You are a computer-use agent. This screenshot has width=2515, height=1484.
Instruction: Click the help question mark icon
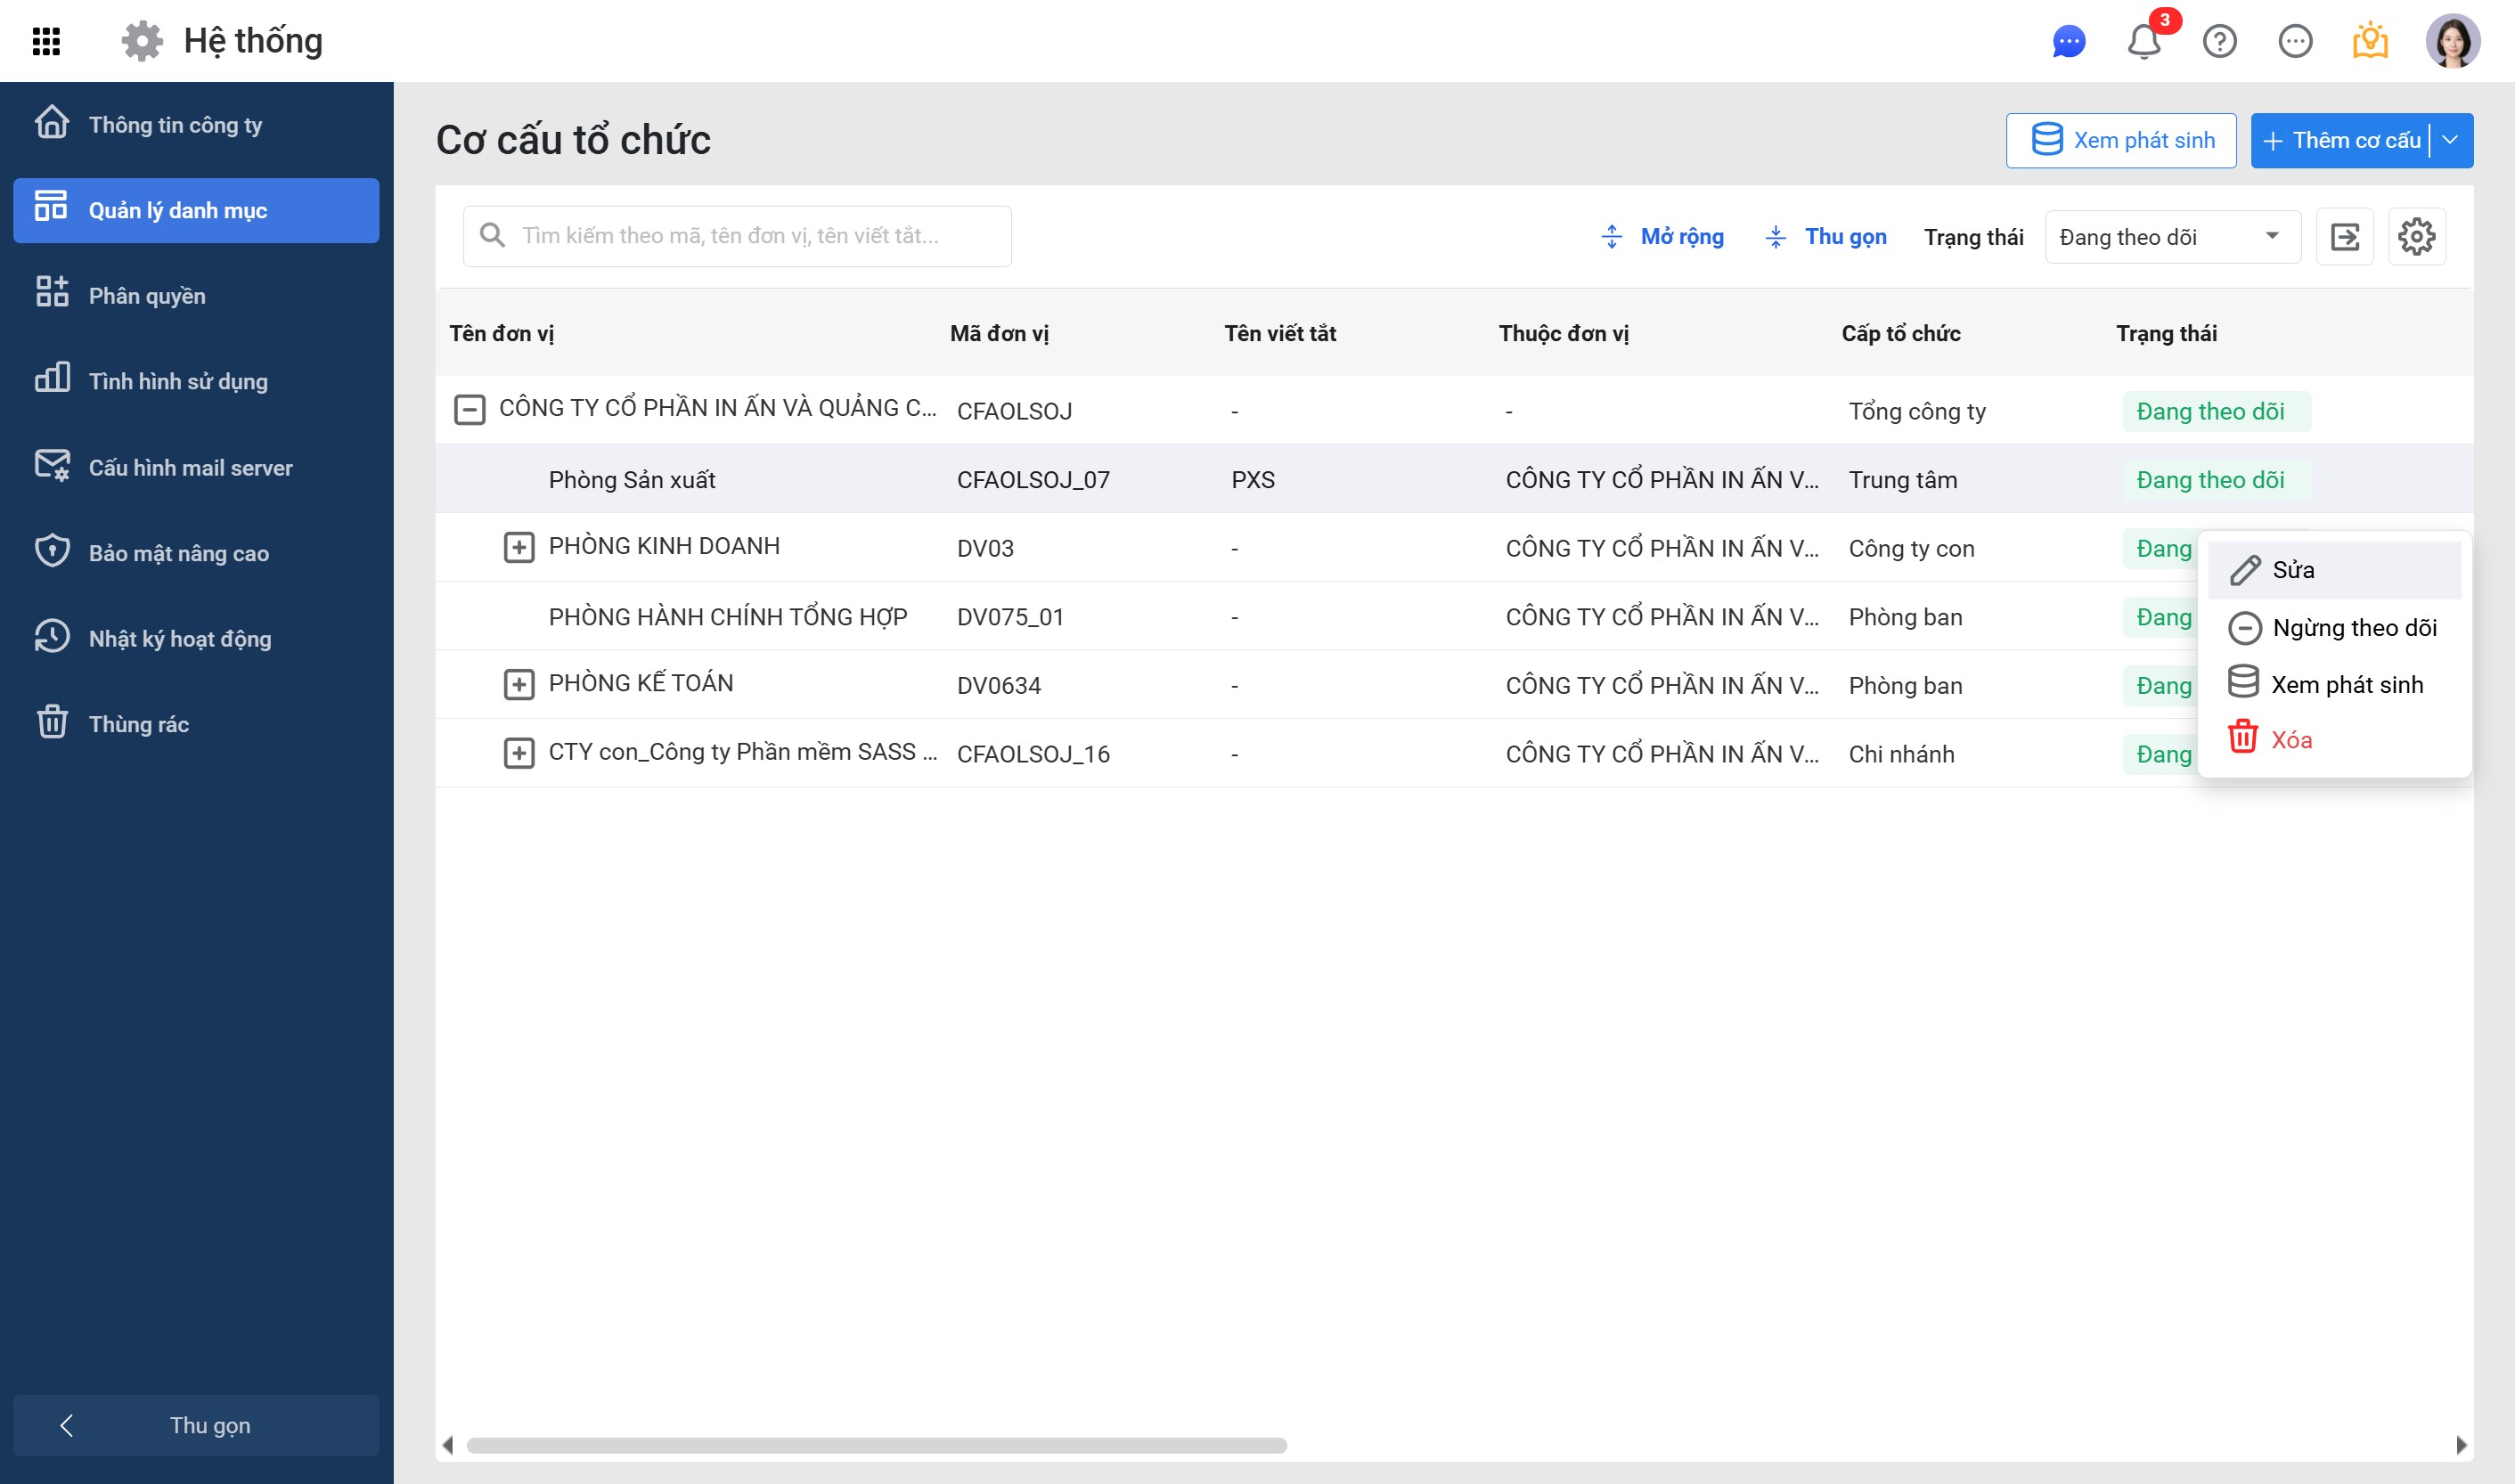(2219, 41)
